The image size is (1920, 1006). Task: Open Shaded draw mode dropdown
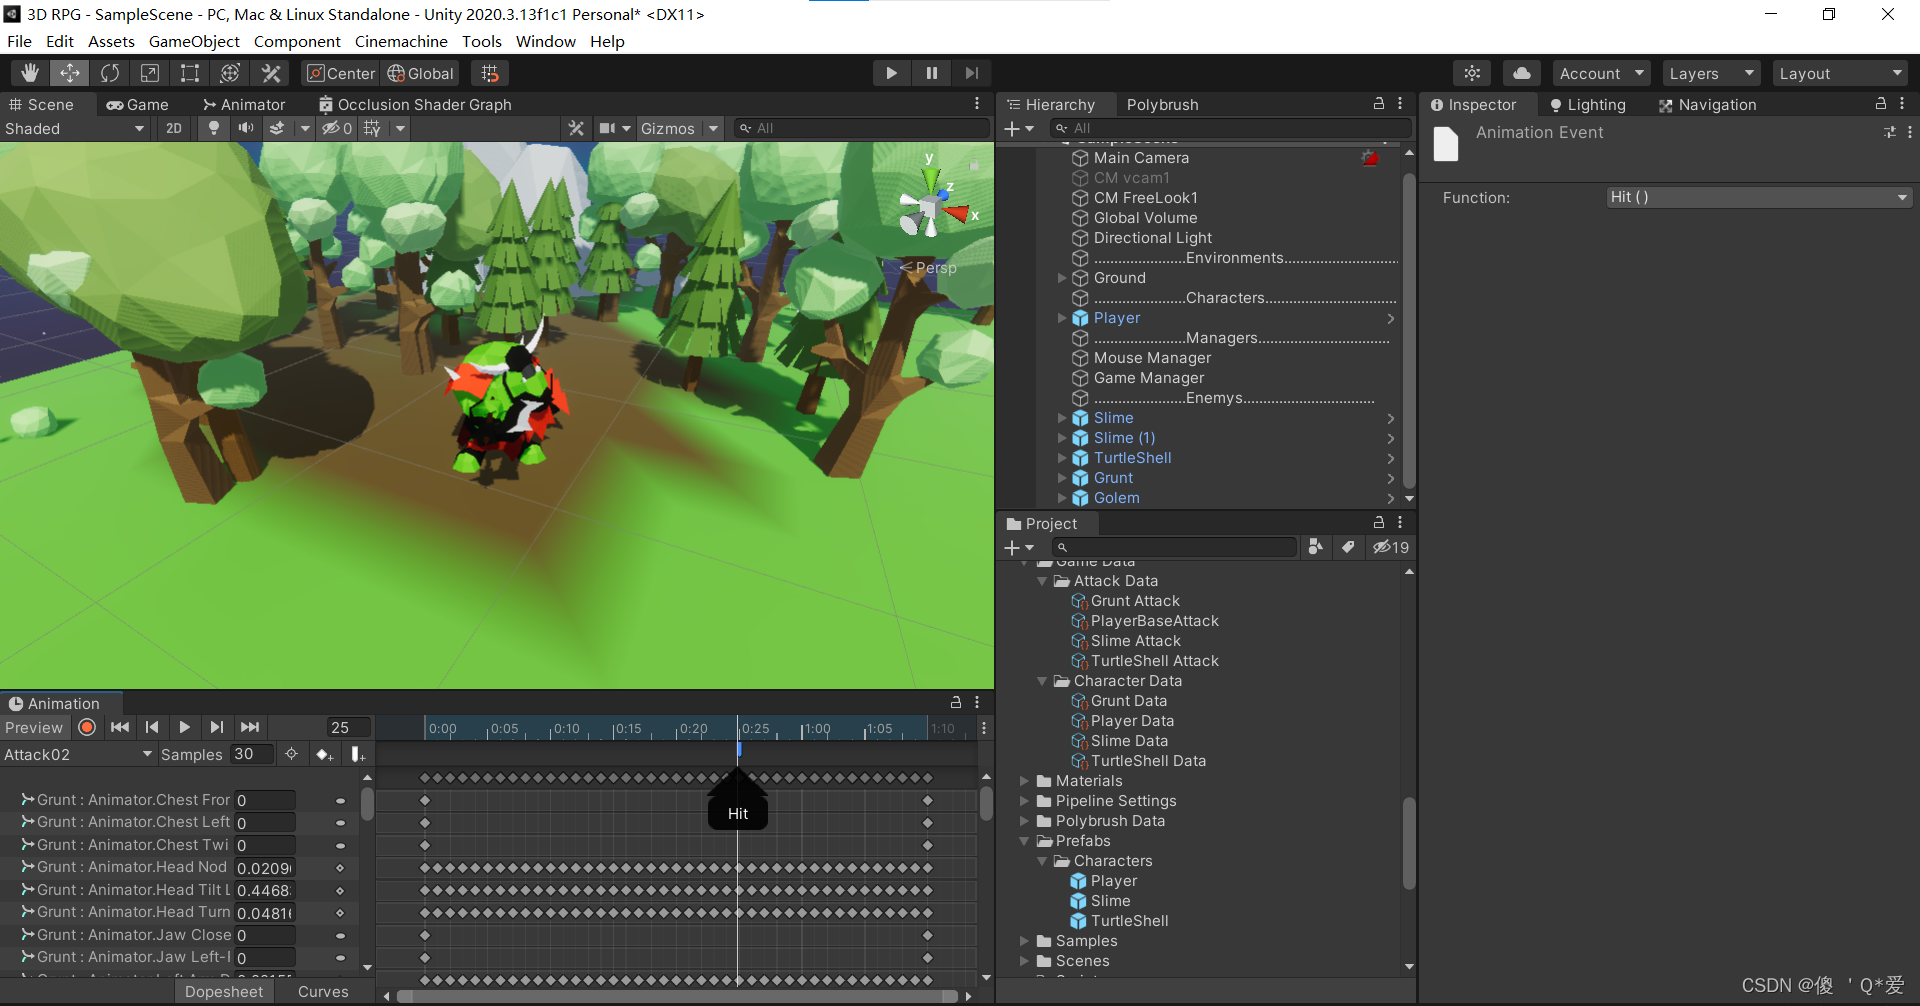[75, 128]
